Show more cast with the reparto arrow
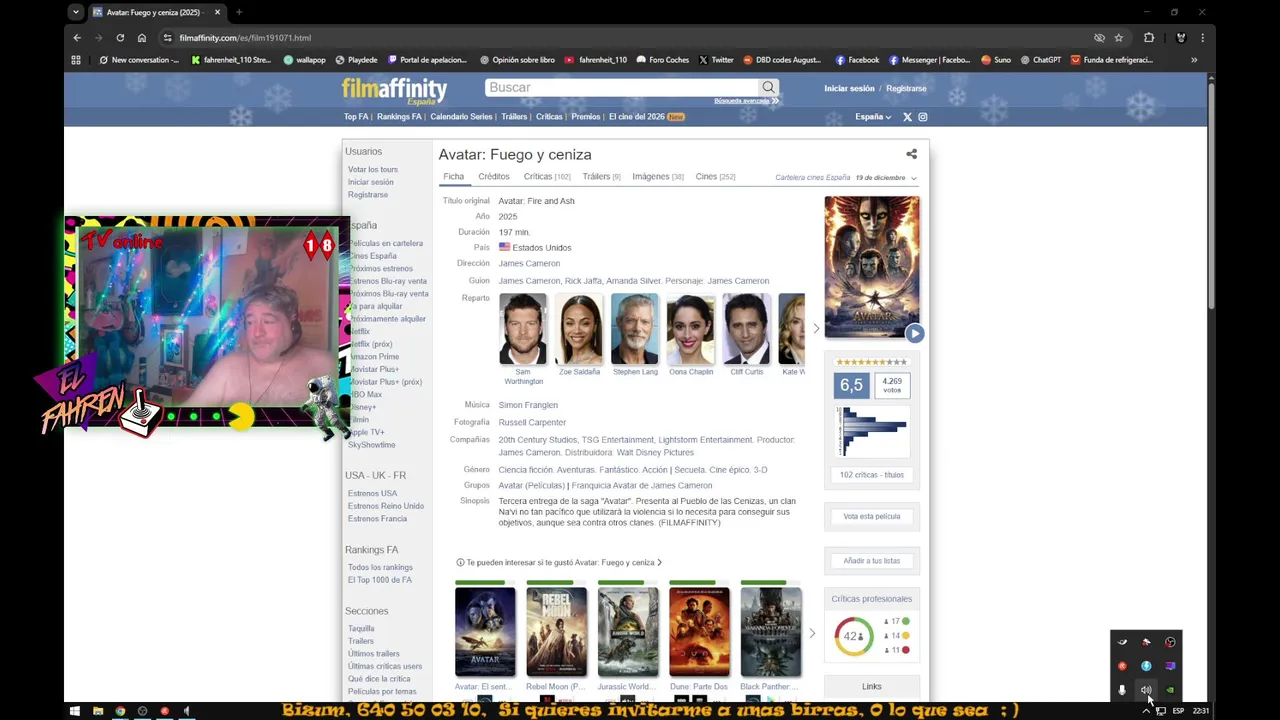Viewport: 1280px width, 720px height. coord(816,328)
